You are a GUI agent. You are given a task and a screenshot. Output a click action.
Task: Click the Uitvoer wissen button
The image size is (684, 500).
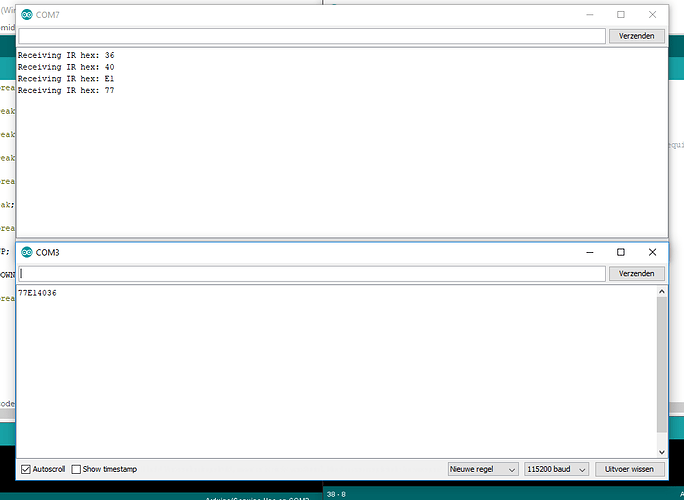pyautogui.click(x=629, y=469)
